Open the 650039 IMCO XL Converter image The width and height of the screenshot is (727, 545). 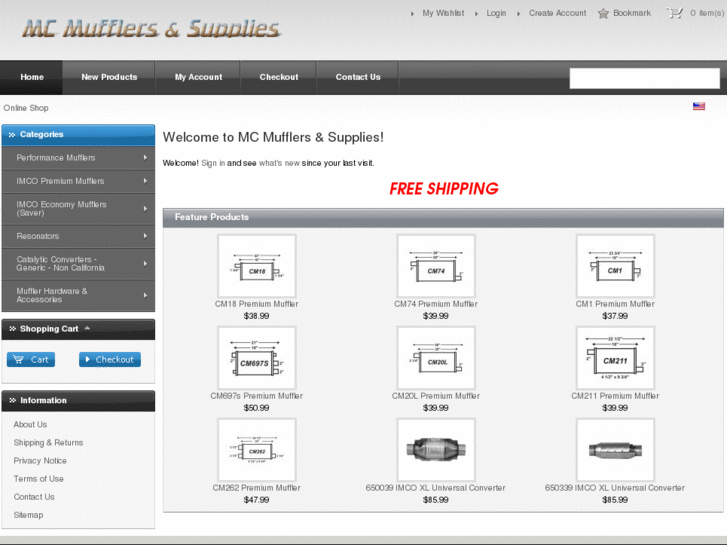pos(436,449)
